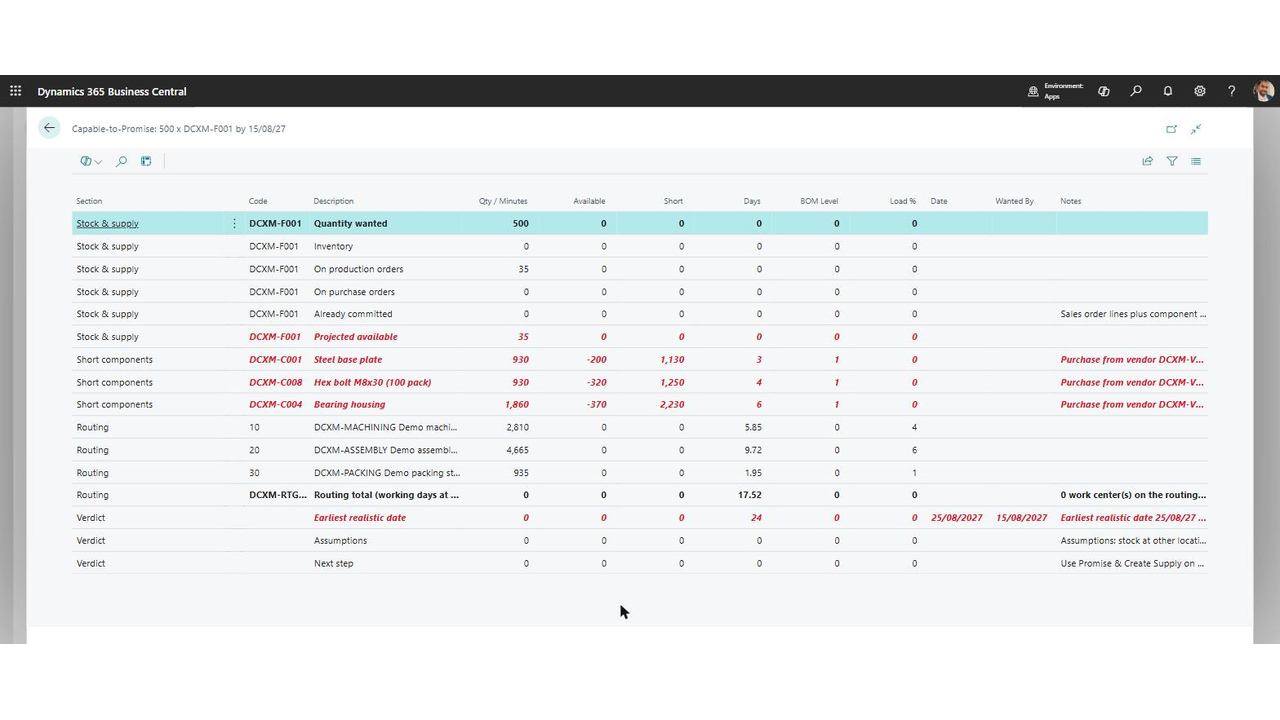Open the notifications bell

click(1168, 91)
